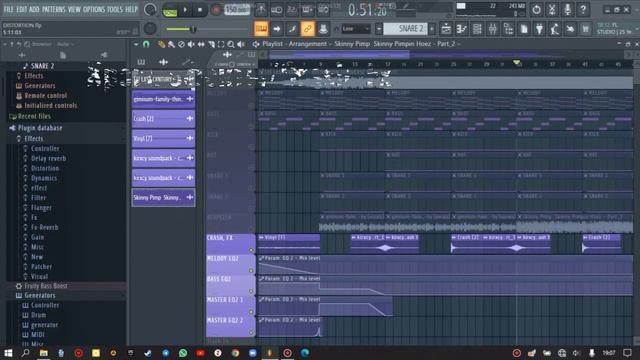Click the microphone one-click recording icon
The image size is (640, 360).
point(567,9)
